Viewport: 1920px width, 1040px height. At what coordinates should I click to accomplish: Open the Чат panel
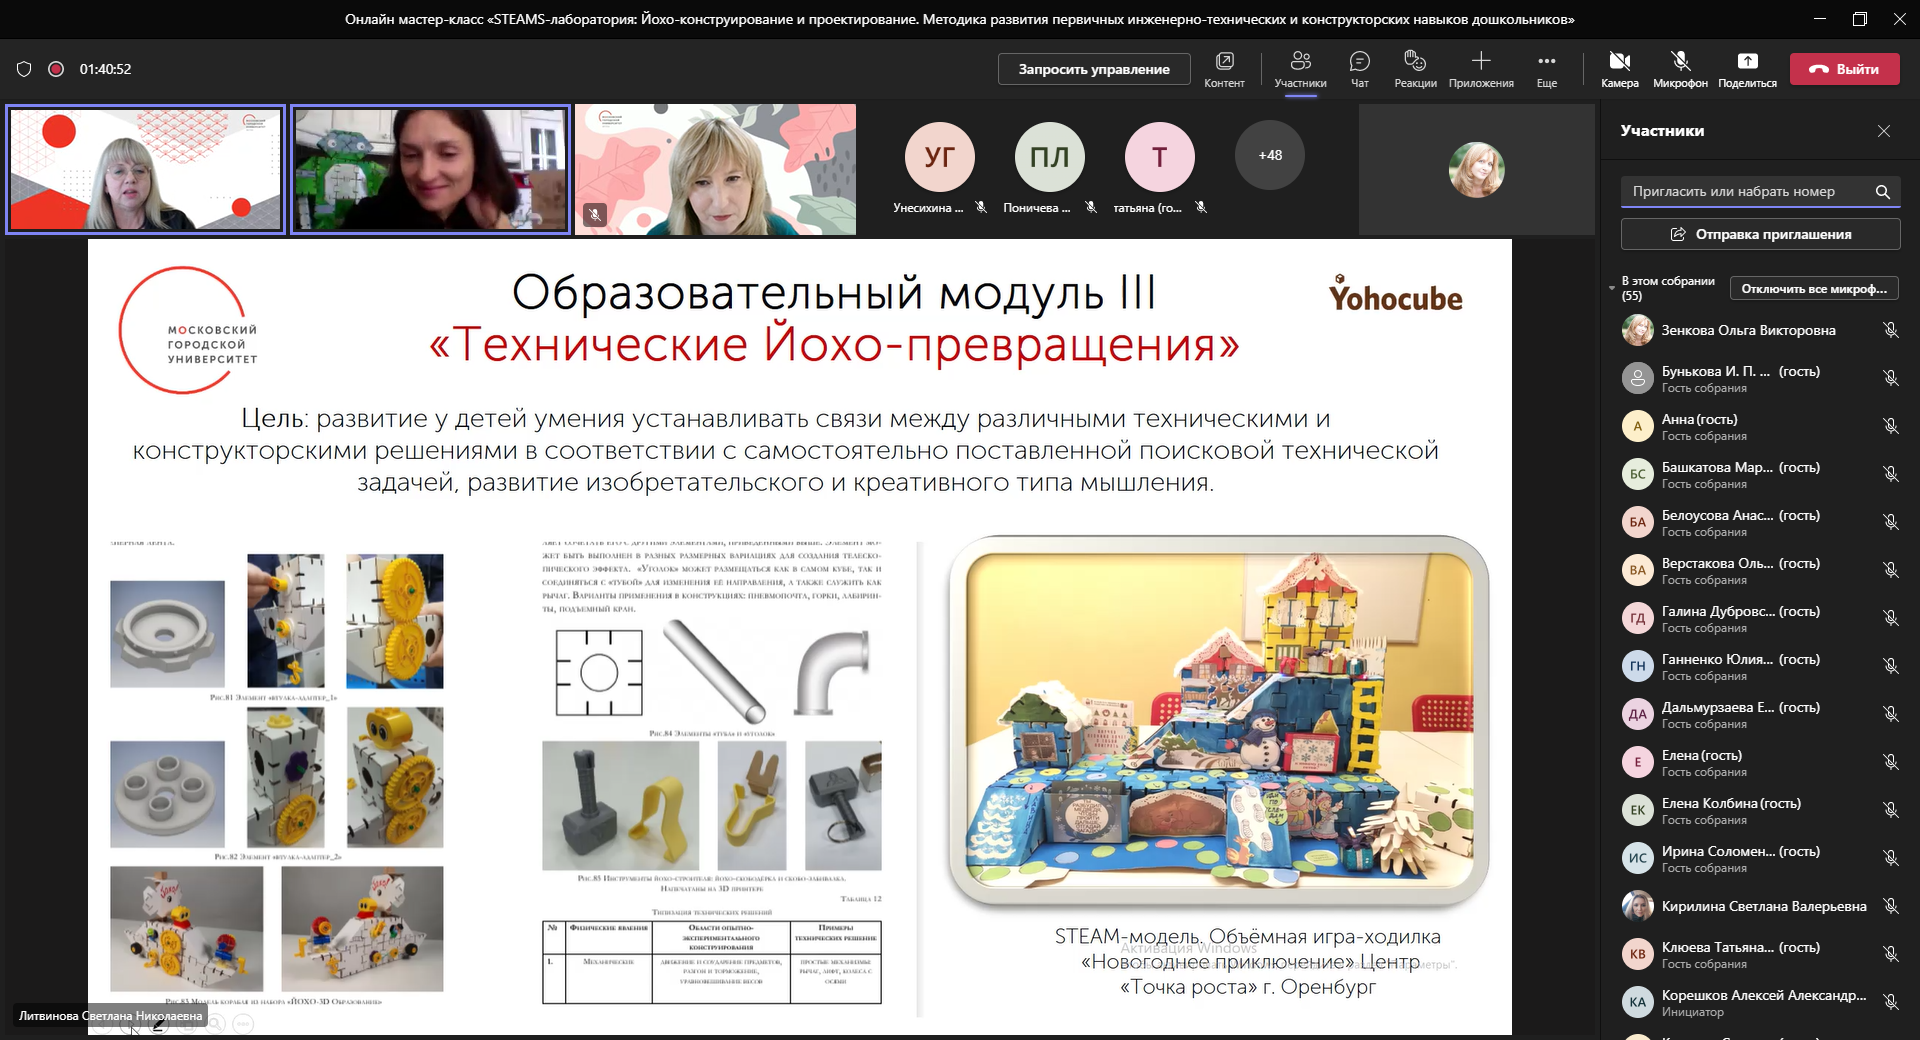pos(1358,68)
